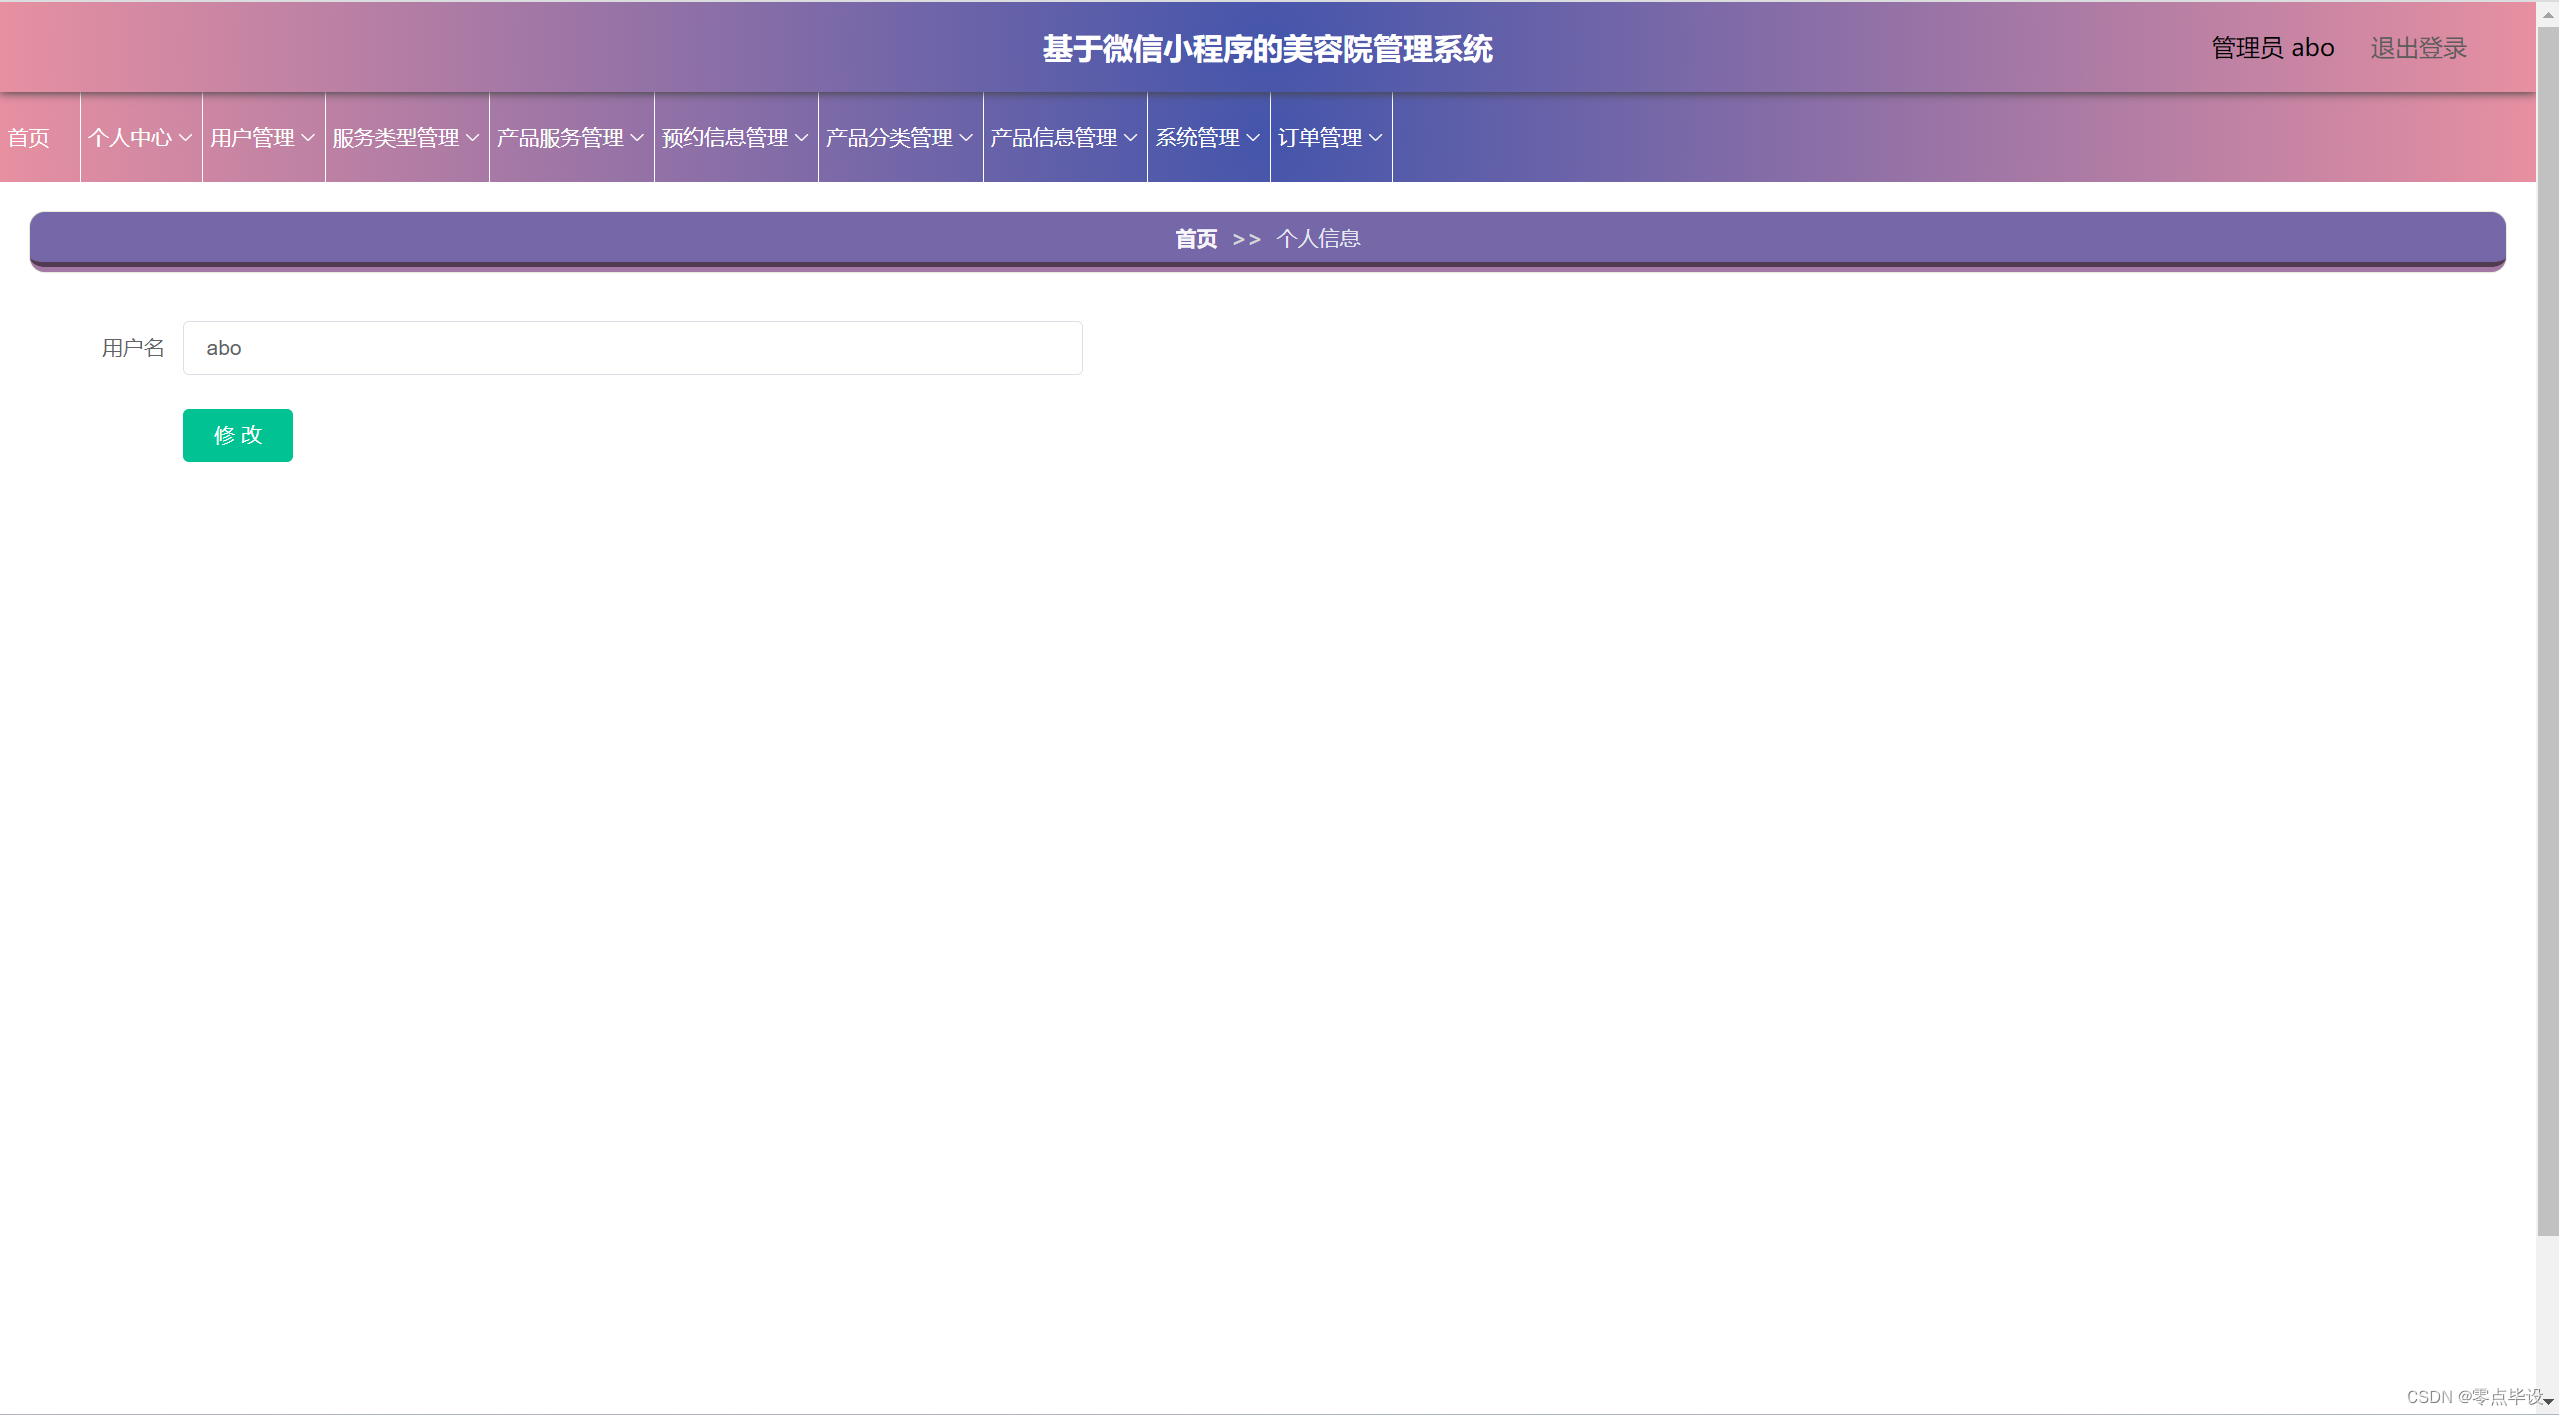
Task: Click the chevron beside 用户管理
Action: click(x=308, y=138)
